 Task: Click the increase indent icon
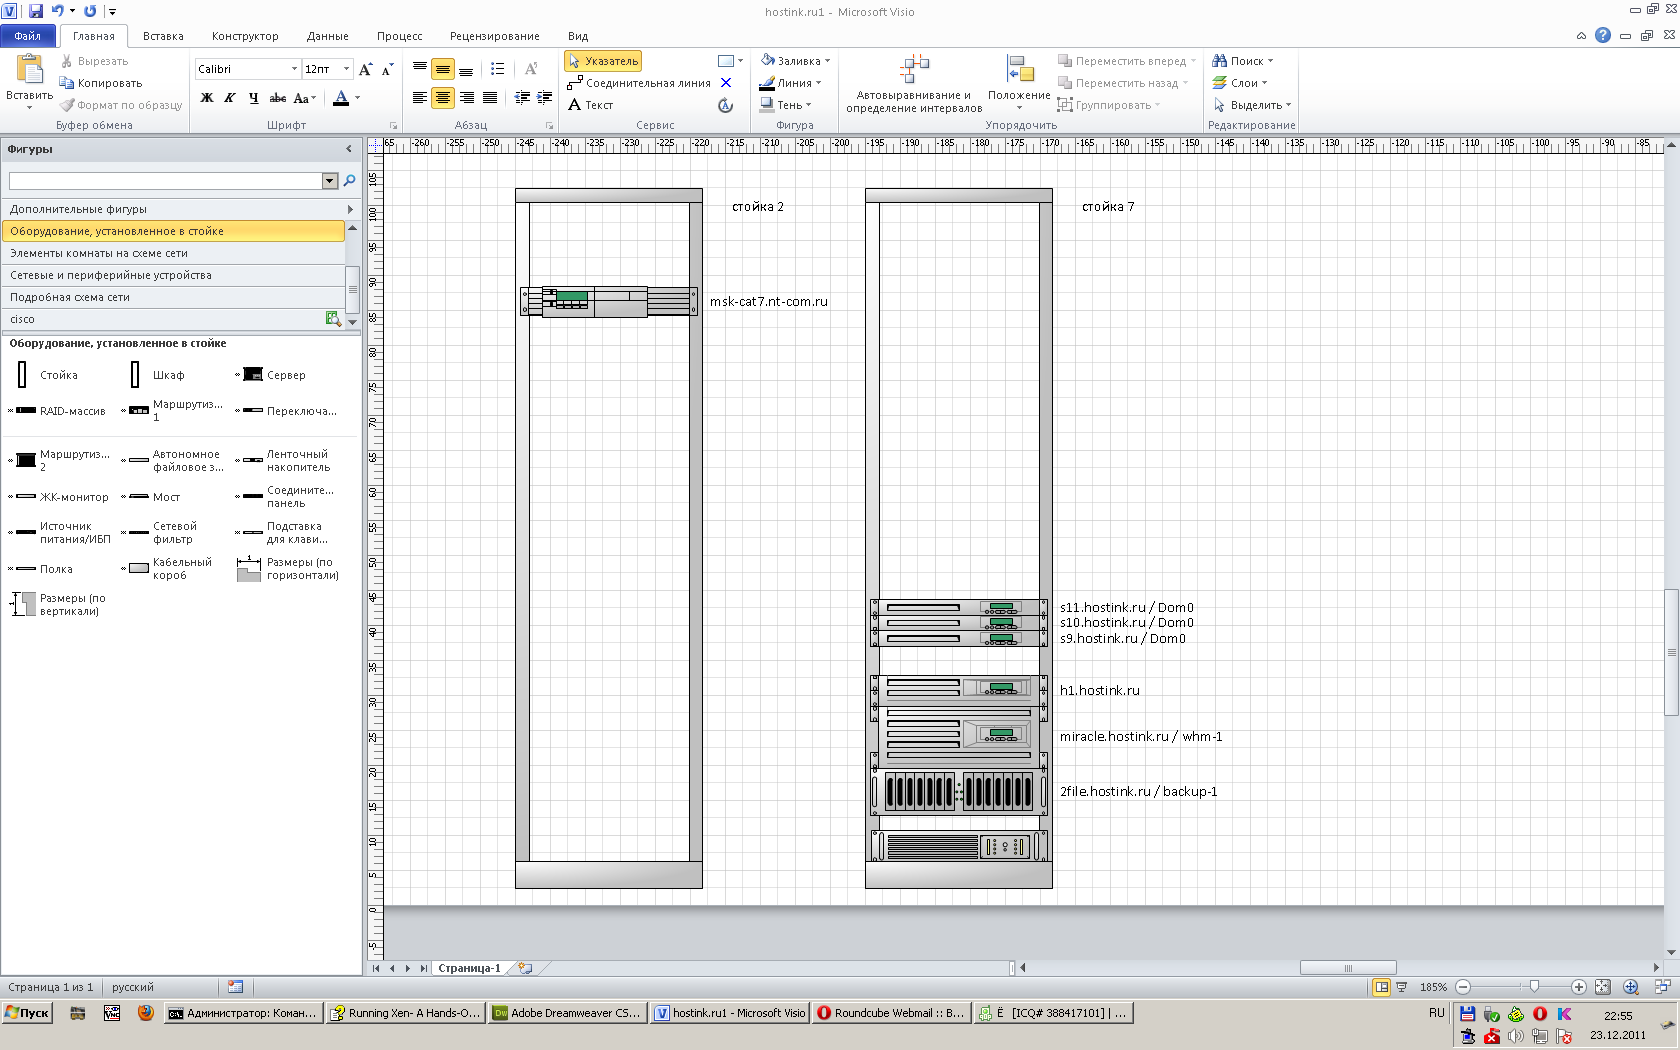click(x=545, y=98)
